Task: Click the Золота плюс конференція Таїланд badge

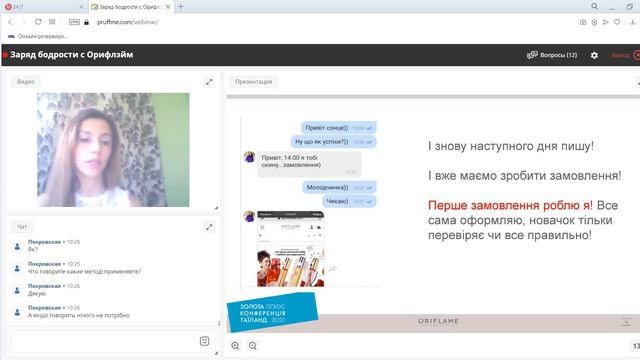Action: [272, 313]
